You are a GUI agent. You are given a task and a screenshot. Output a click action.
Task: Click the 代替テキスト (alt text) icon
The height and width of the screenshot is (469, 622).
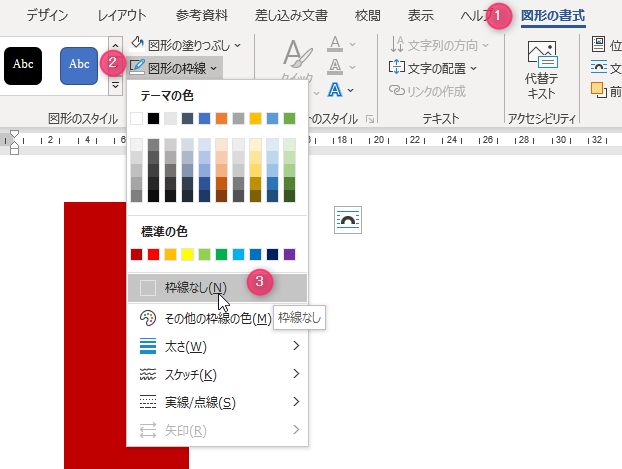click(541, 57)
